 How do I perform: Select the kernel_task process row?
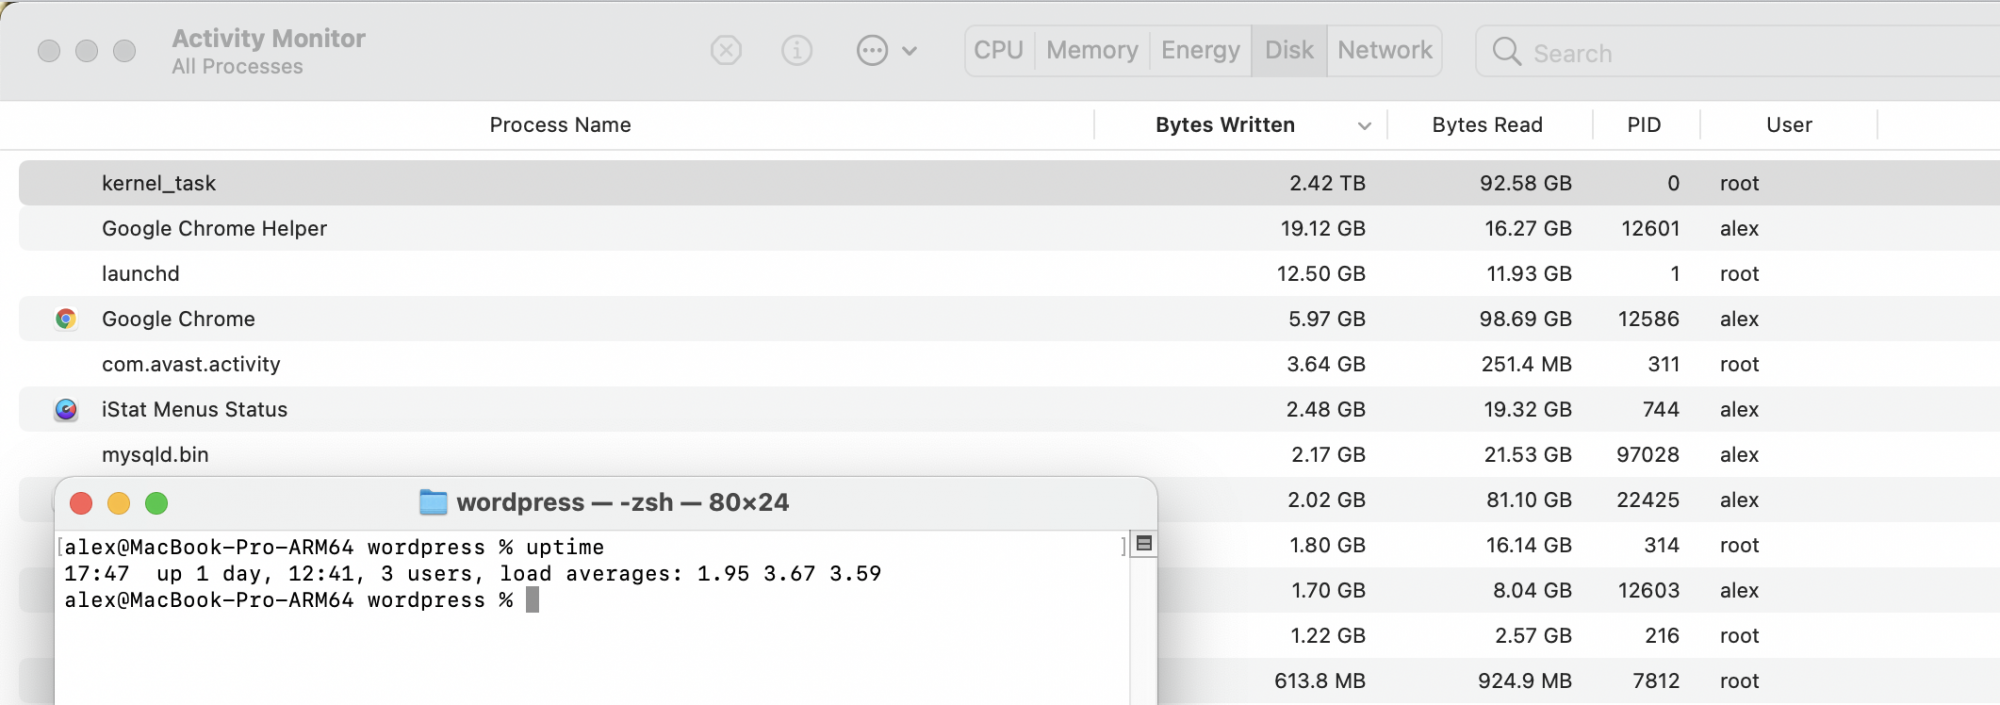click(x=600, y=183)
